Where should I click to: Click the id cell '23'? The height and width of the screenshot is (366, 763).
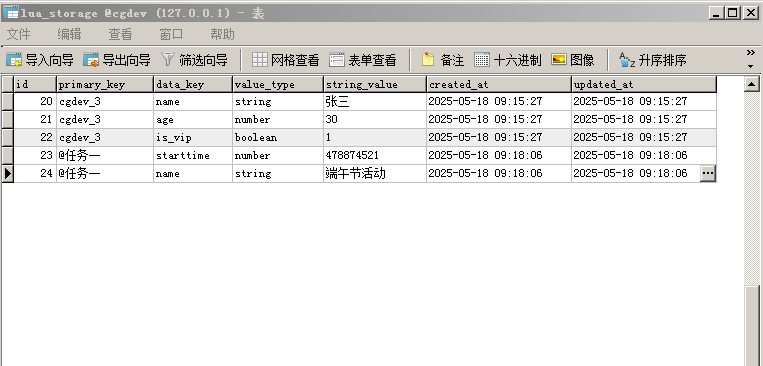pos(35,155)
